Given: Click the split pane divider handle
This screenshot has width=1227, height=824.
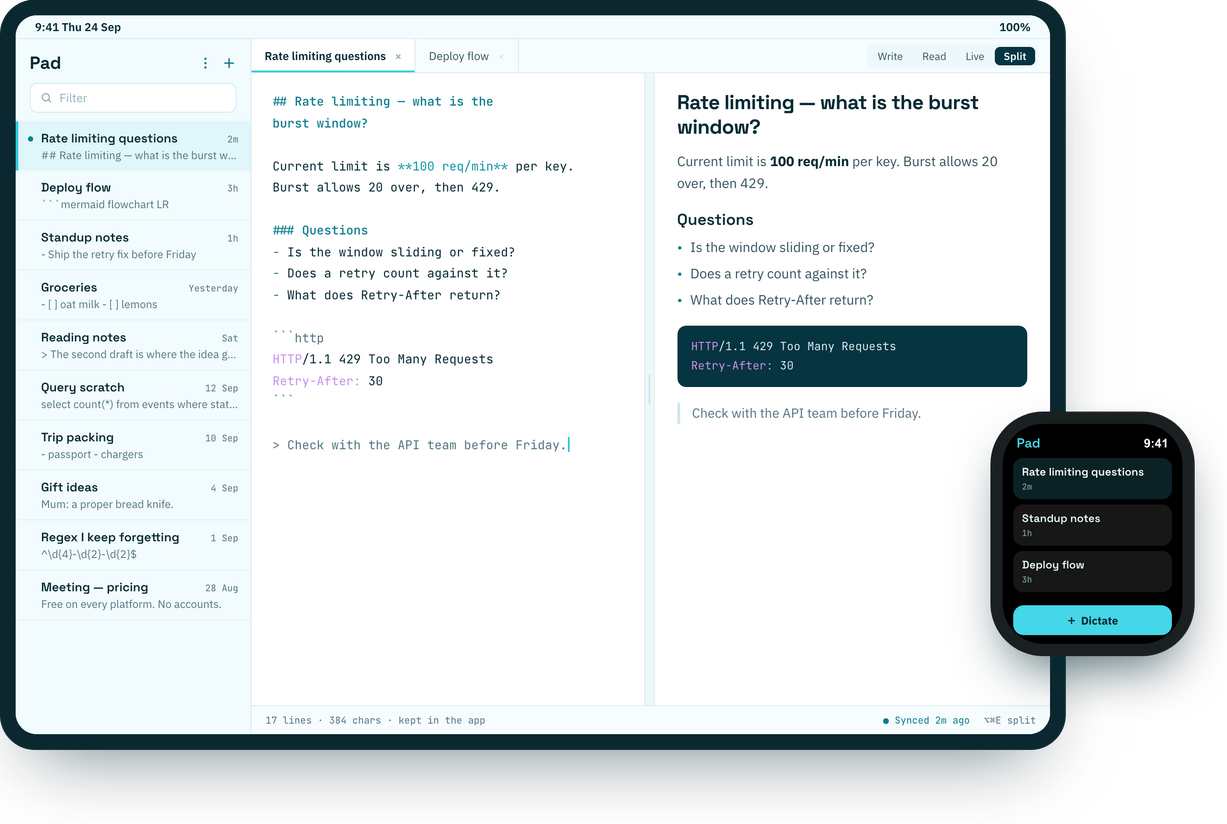Looking at the screenshot, I should click(649, 389).
